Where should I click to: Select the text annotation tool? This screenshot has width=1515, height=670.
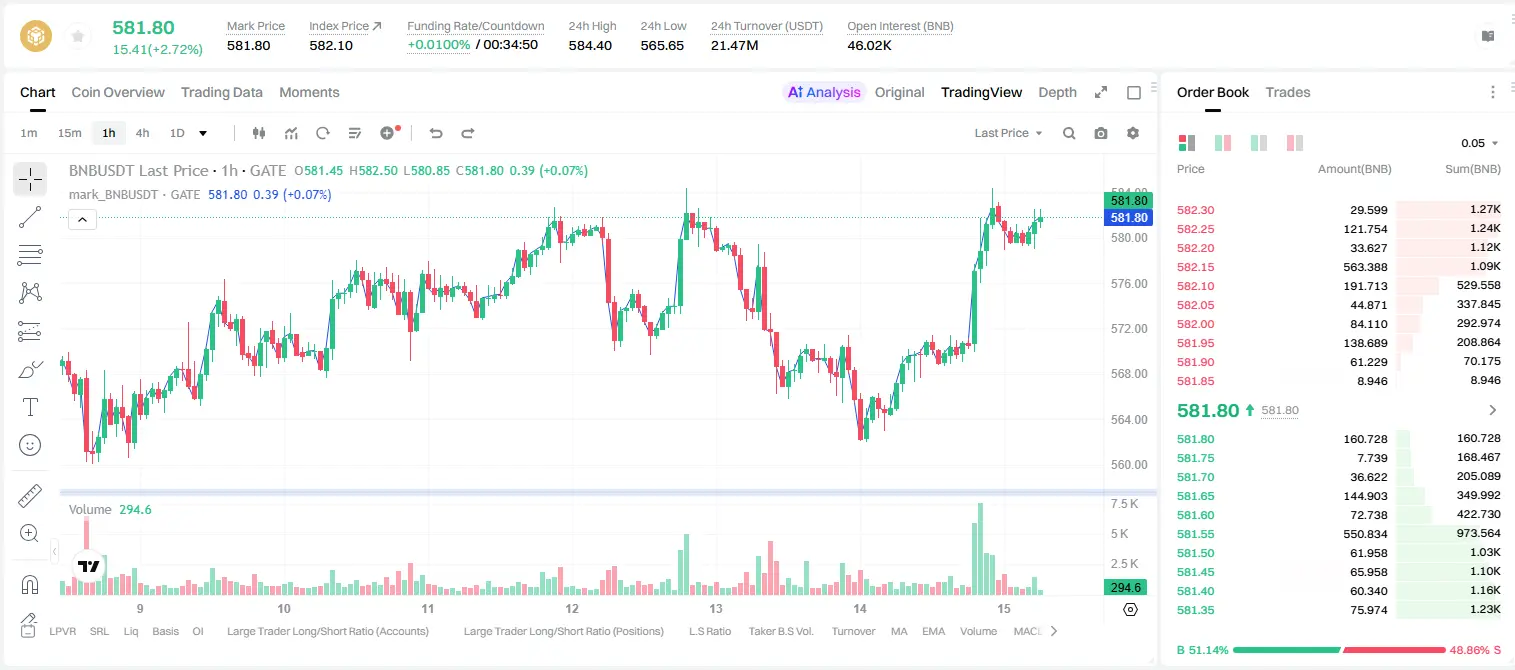30,407
